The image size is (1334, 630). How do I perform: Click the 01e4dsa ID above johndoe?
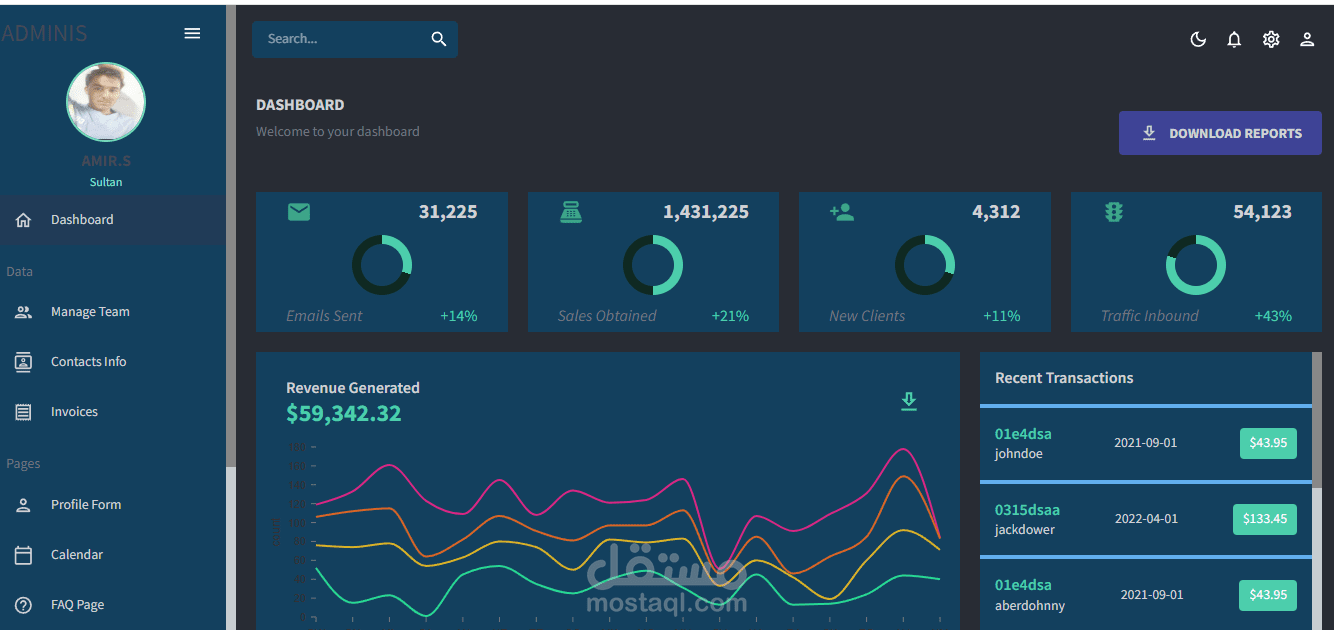point(1023,434)
